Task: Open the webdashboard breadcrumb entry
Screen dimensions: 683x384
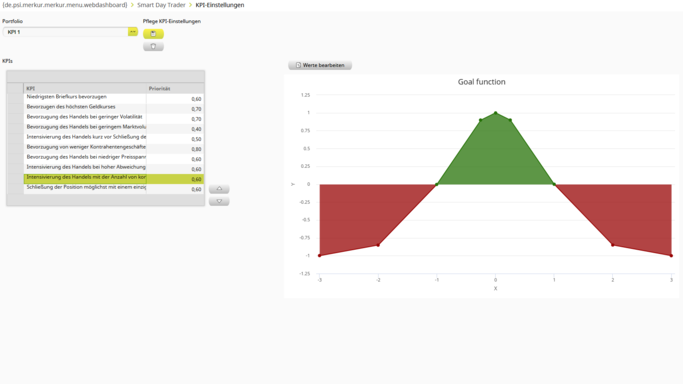Action: (64, 5)
